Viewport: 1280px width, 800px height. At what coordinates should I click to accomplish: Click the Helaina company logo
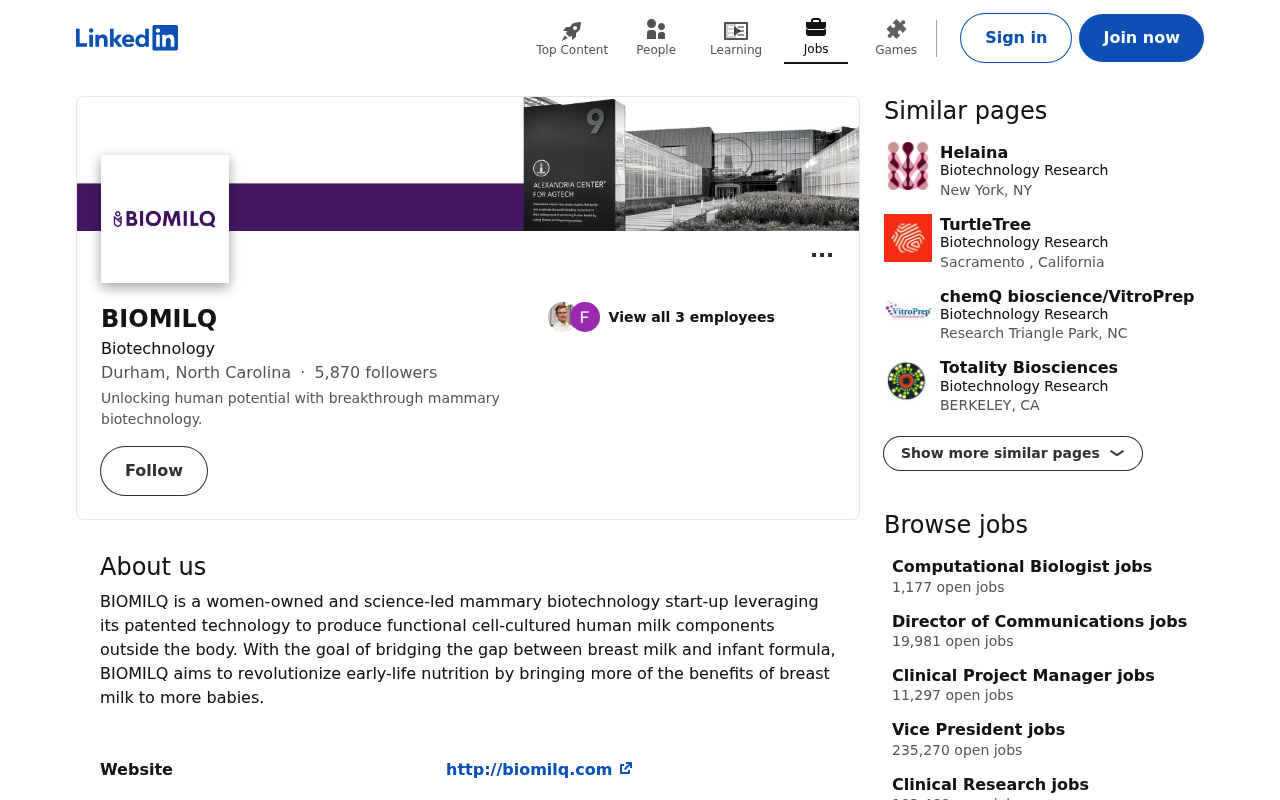(x=908, y=166)
